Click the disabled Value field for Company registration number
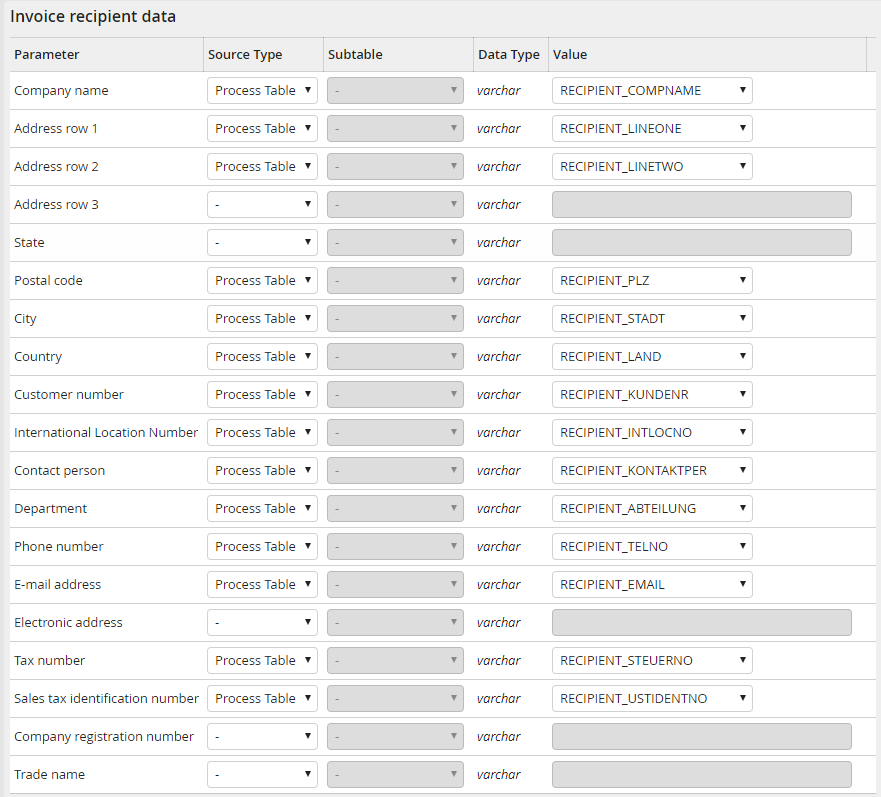This screenshot has width=881, height=797. pyautogui.click(x=702, y=736)
